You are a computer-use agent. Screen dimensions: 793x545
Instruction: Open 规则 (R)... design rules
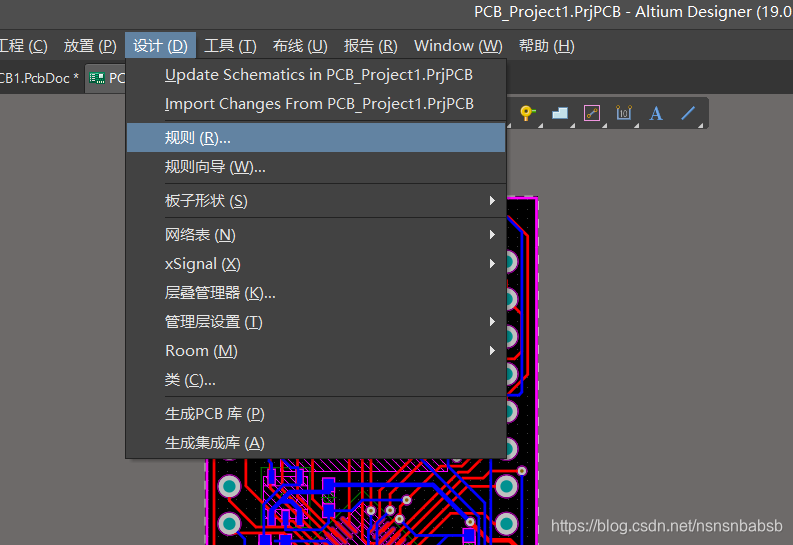316,138
